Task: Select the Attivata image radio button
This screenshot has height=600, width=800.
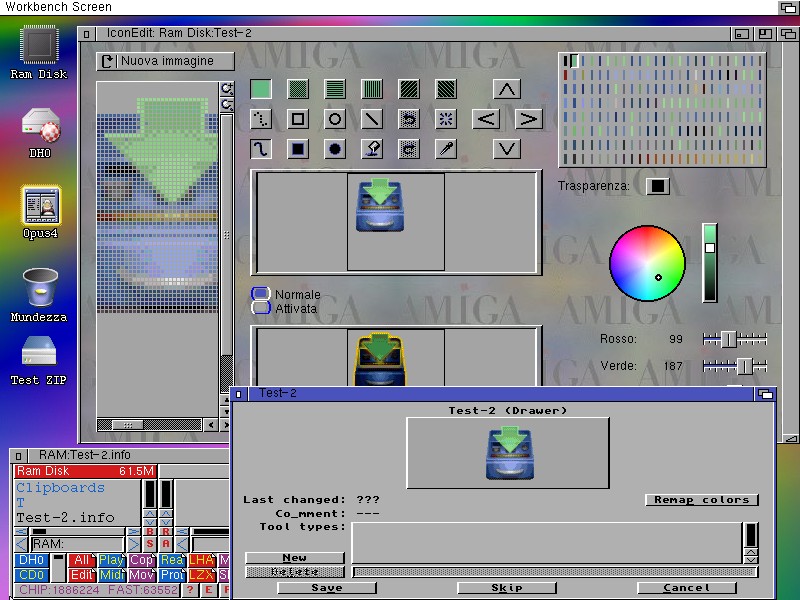Action: [261, 308]
